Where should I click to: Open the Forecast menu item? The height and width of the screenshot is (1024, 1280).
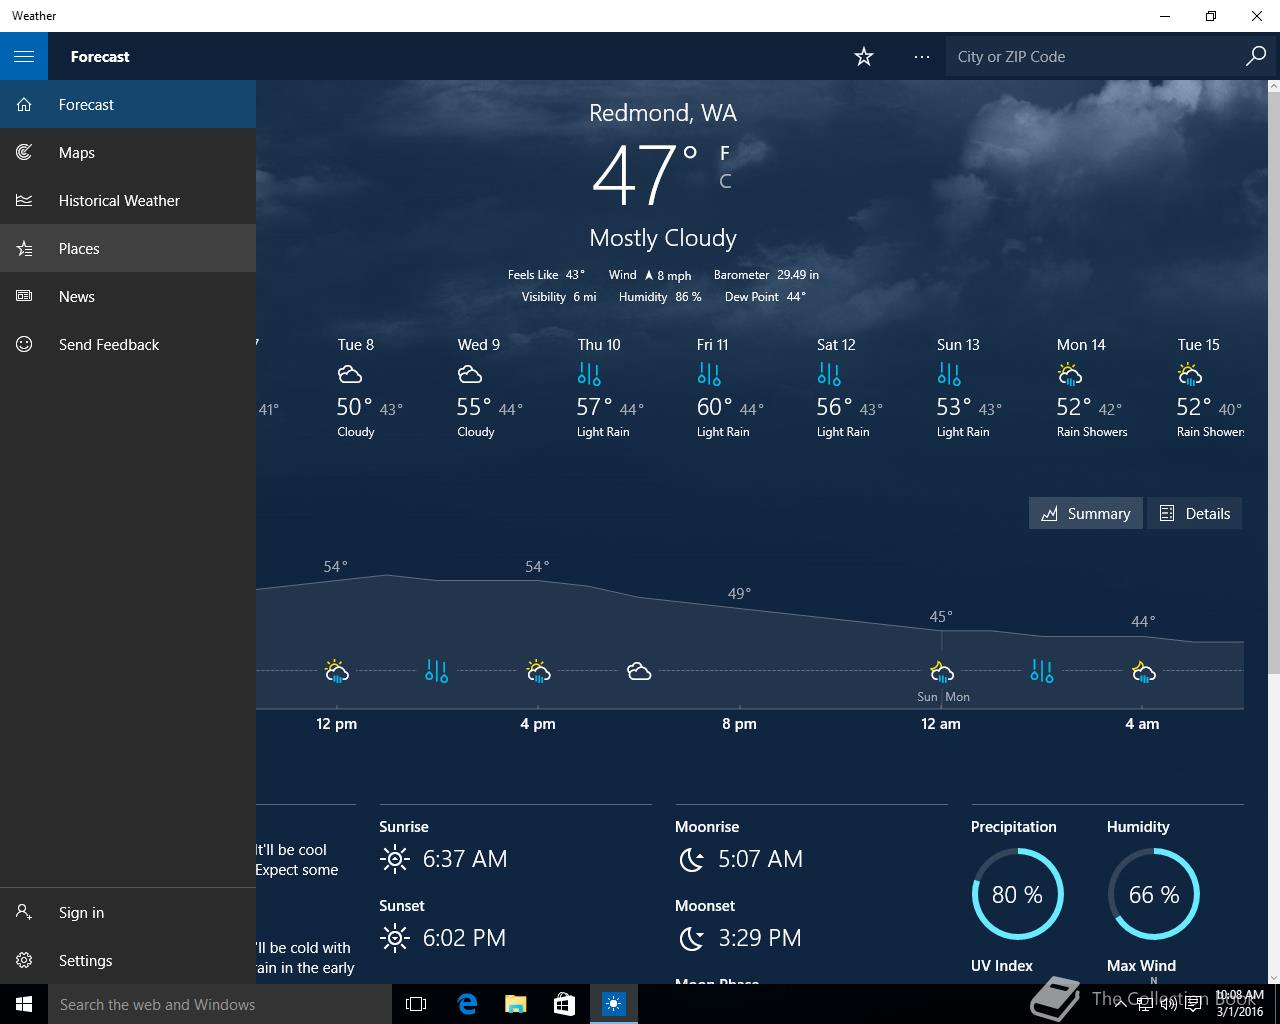128,104
